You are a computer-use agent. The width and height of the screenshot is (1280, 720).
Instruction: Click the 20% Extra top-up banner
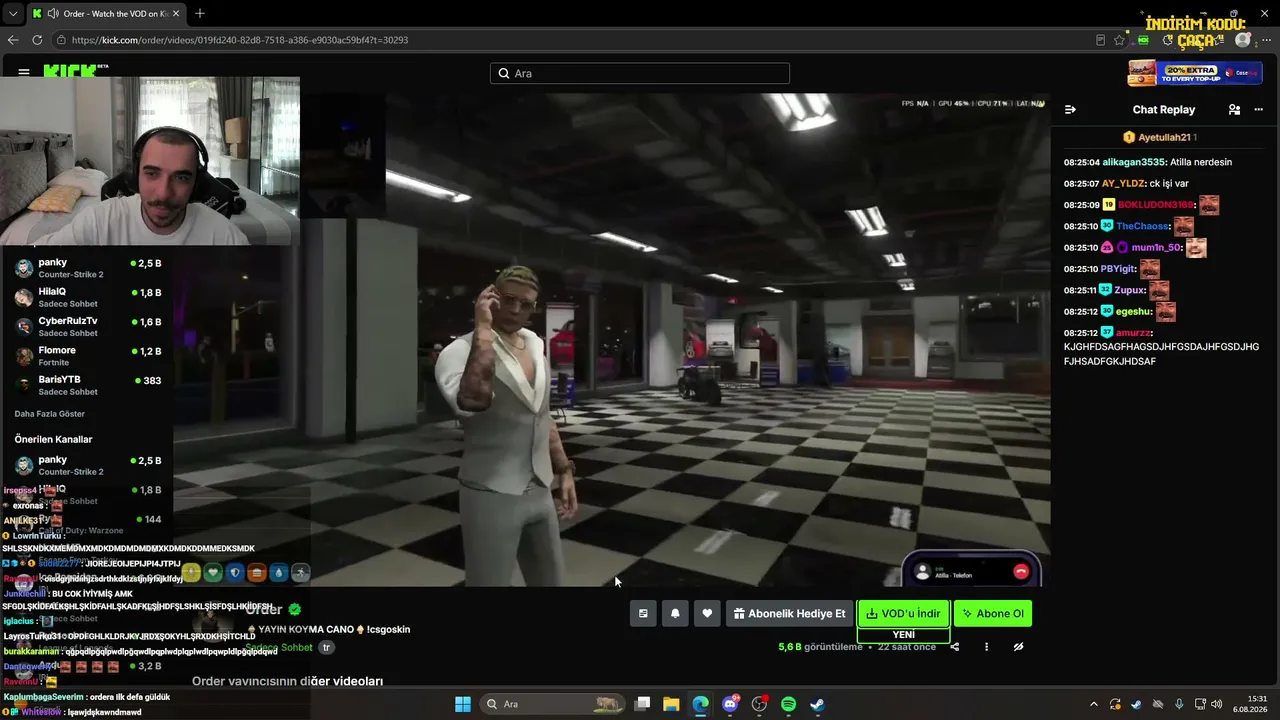click(x=1196, y=73)
